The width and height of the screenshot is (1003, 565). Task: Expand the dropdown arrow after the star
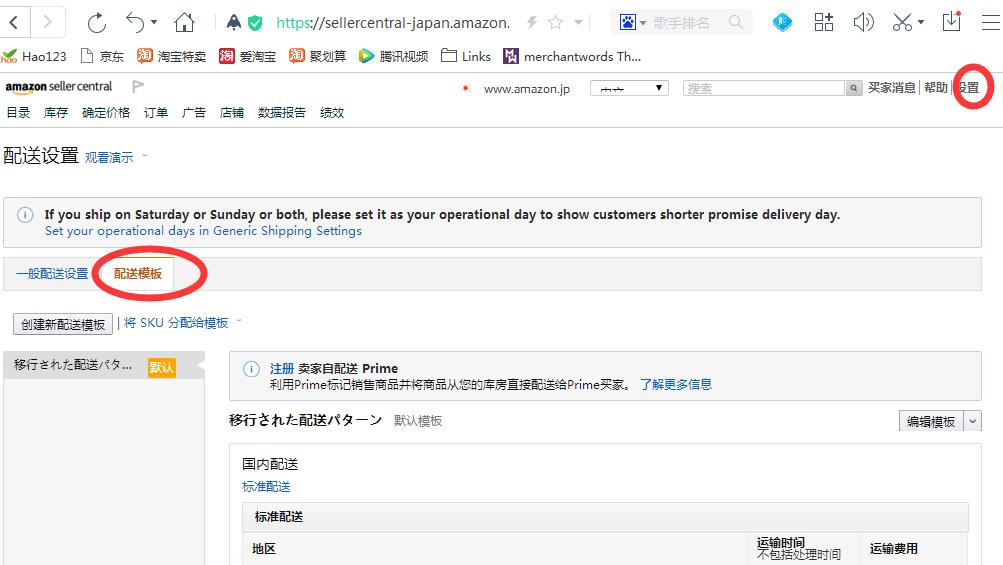coord(578,22)
